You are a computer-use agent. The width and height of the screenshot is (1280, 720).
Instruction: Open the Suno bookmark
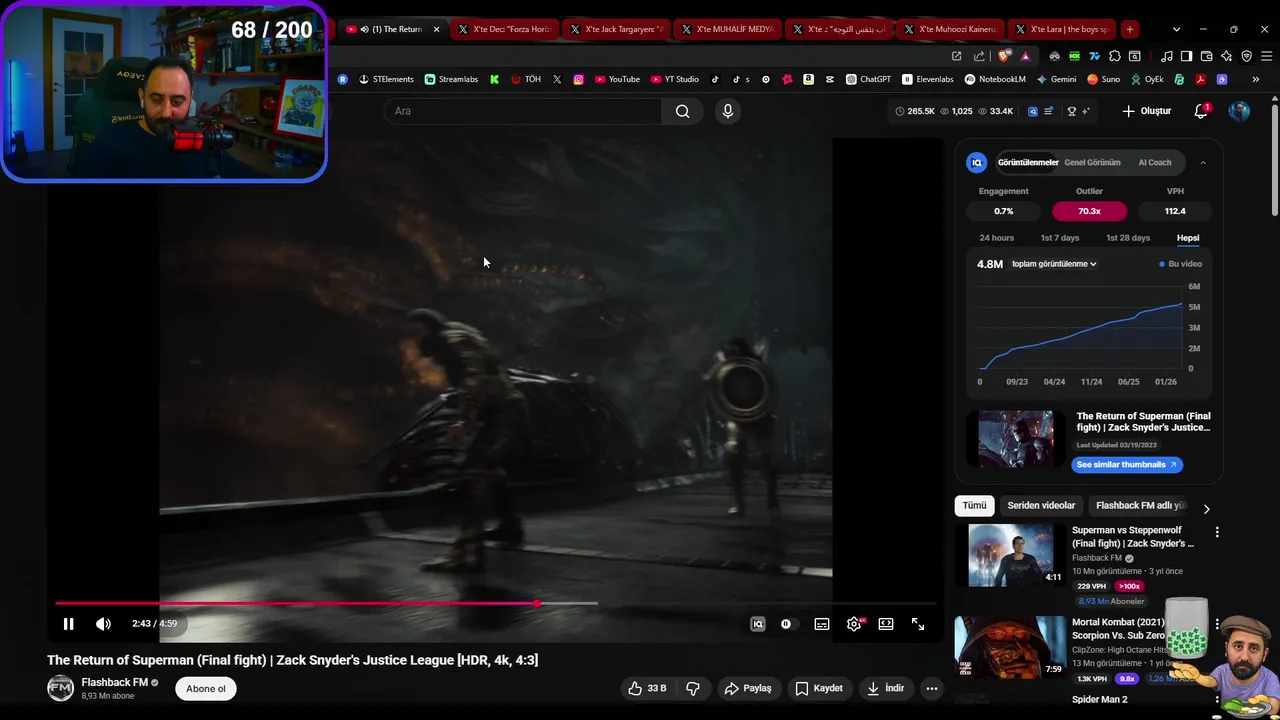pyautogui.click(x=1104, y=79)
